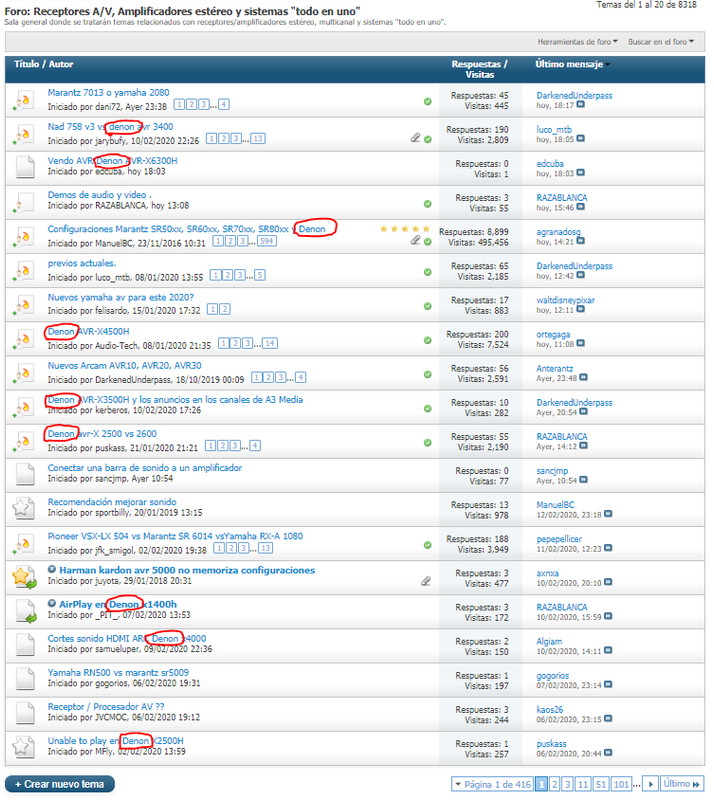Open Nuevos Arcam AVR10, AVR20, AVR30 thread
The height and width of the screenshot is (800, 714).
[125, 366]
